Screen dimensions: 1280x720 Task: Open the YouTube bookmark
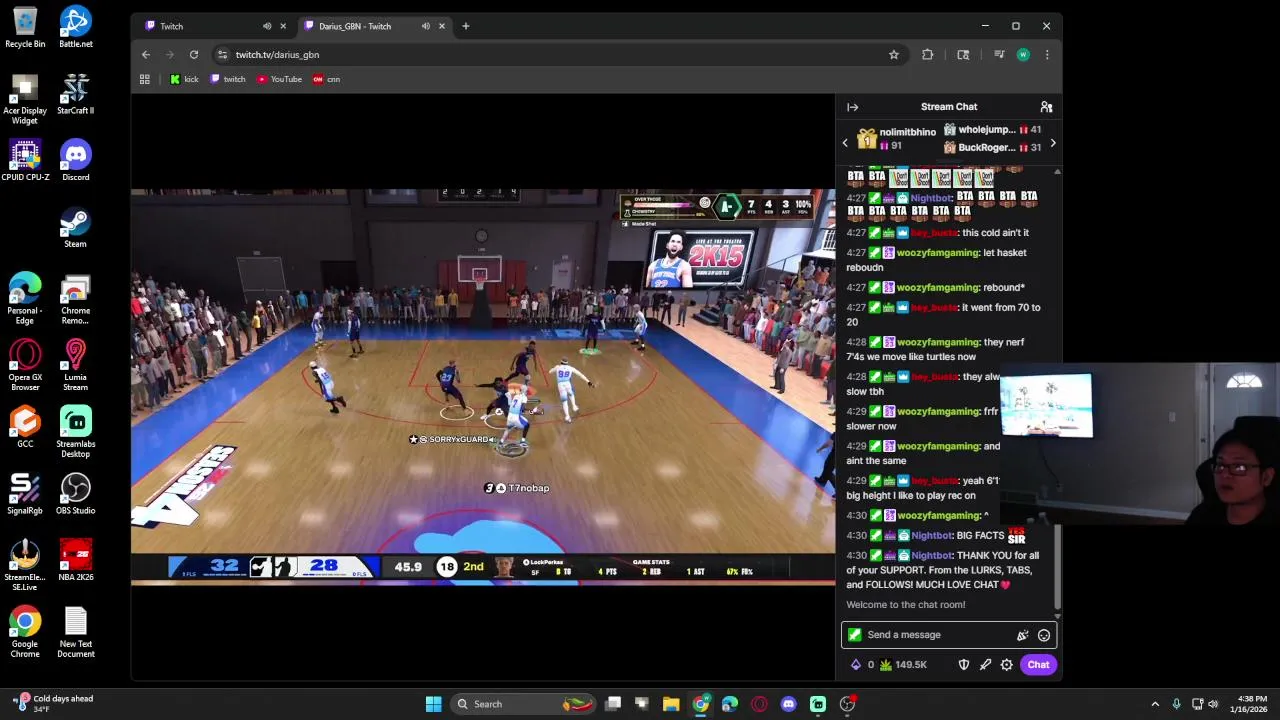(279, 79)
